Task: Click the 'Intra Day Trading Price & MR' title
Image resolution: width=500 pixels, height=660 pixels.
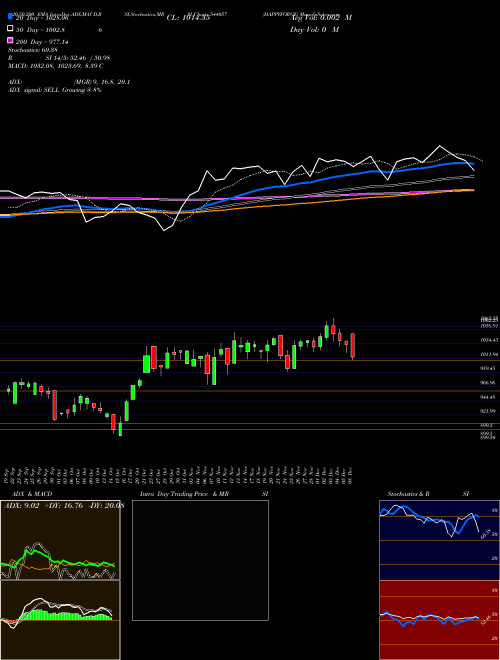Action: [184, 494]
